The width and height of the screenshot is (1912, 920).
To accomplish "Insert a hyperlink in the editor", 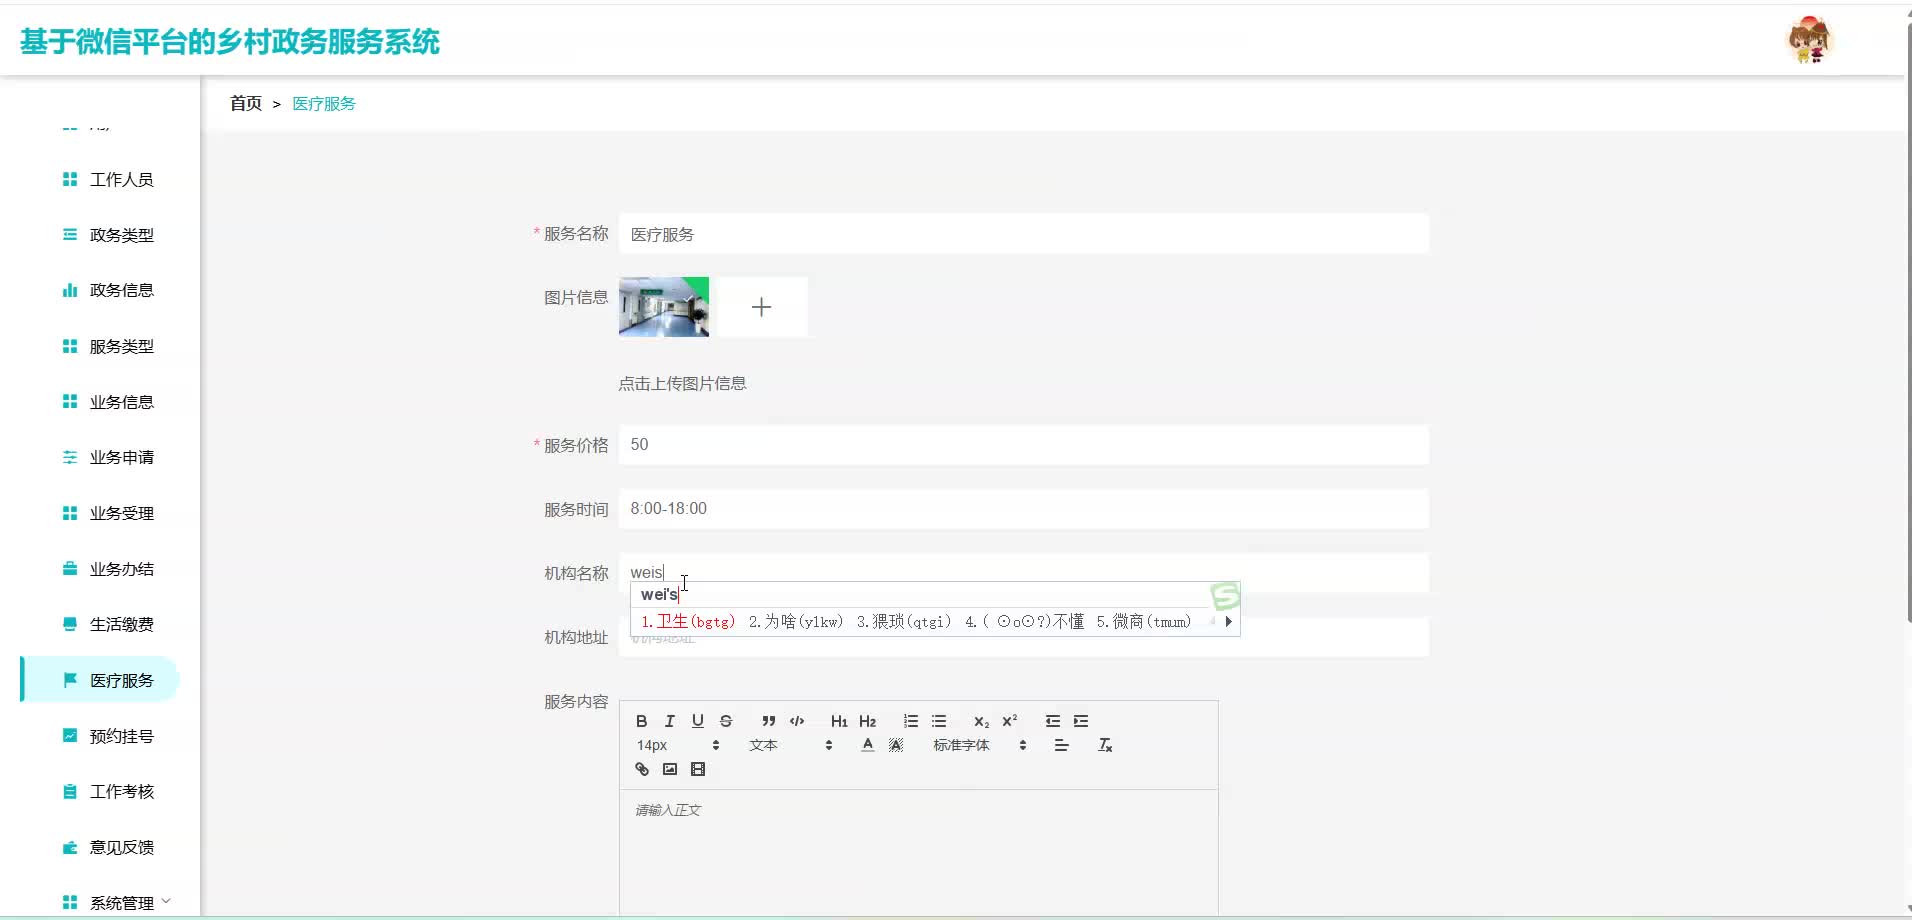I will [642, 769].
